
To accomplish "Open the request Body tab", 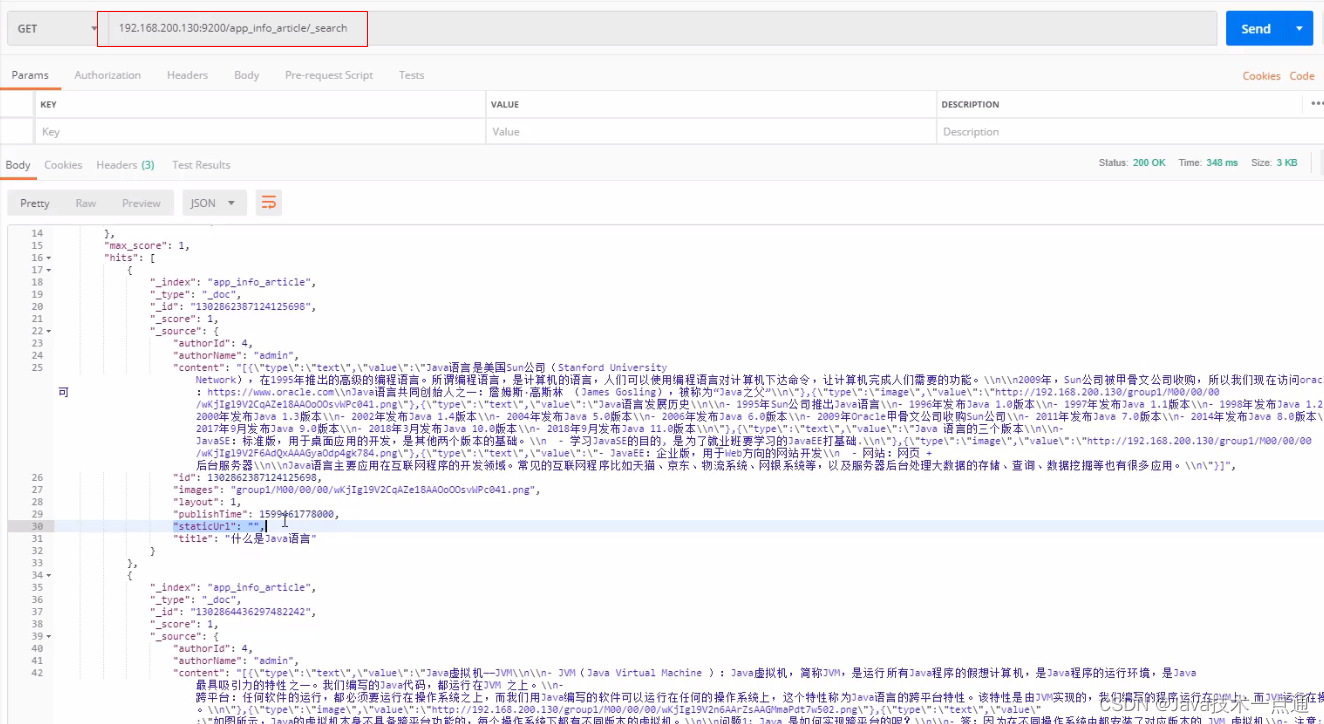I will [246, 75].
